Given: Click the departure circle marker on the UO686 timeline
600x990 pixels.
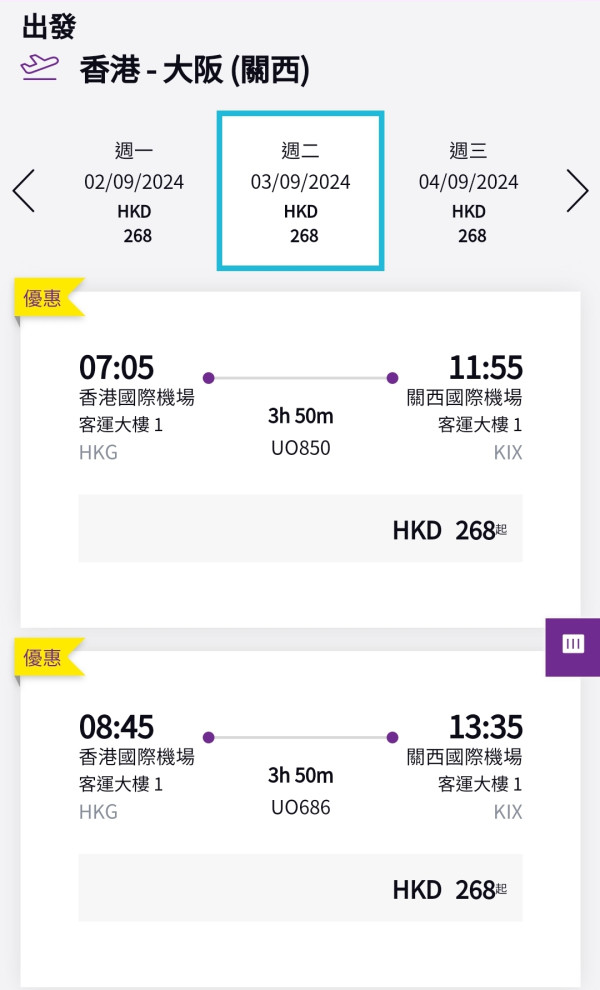Looking at the screenshot, I should [208, 737].
